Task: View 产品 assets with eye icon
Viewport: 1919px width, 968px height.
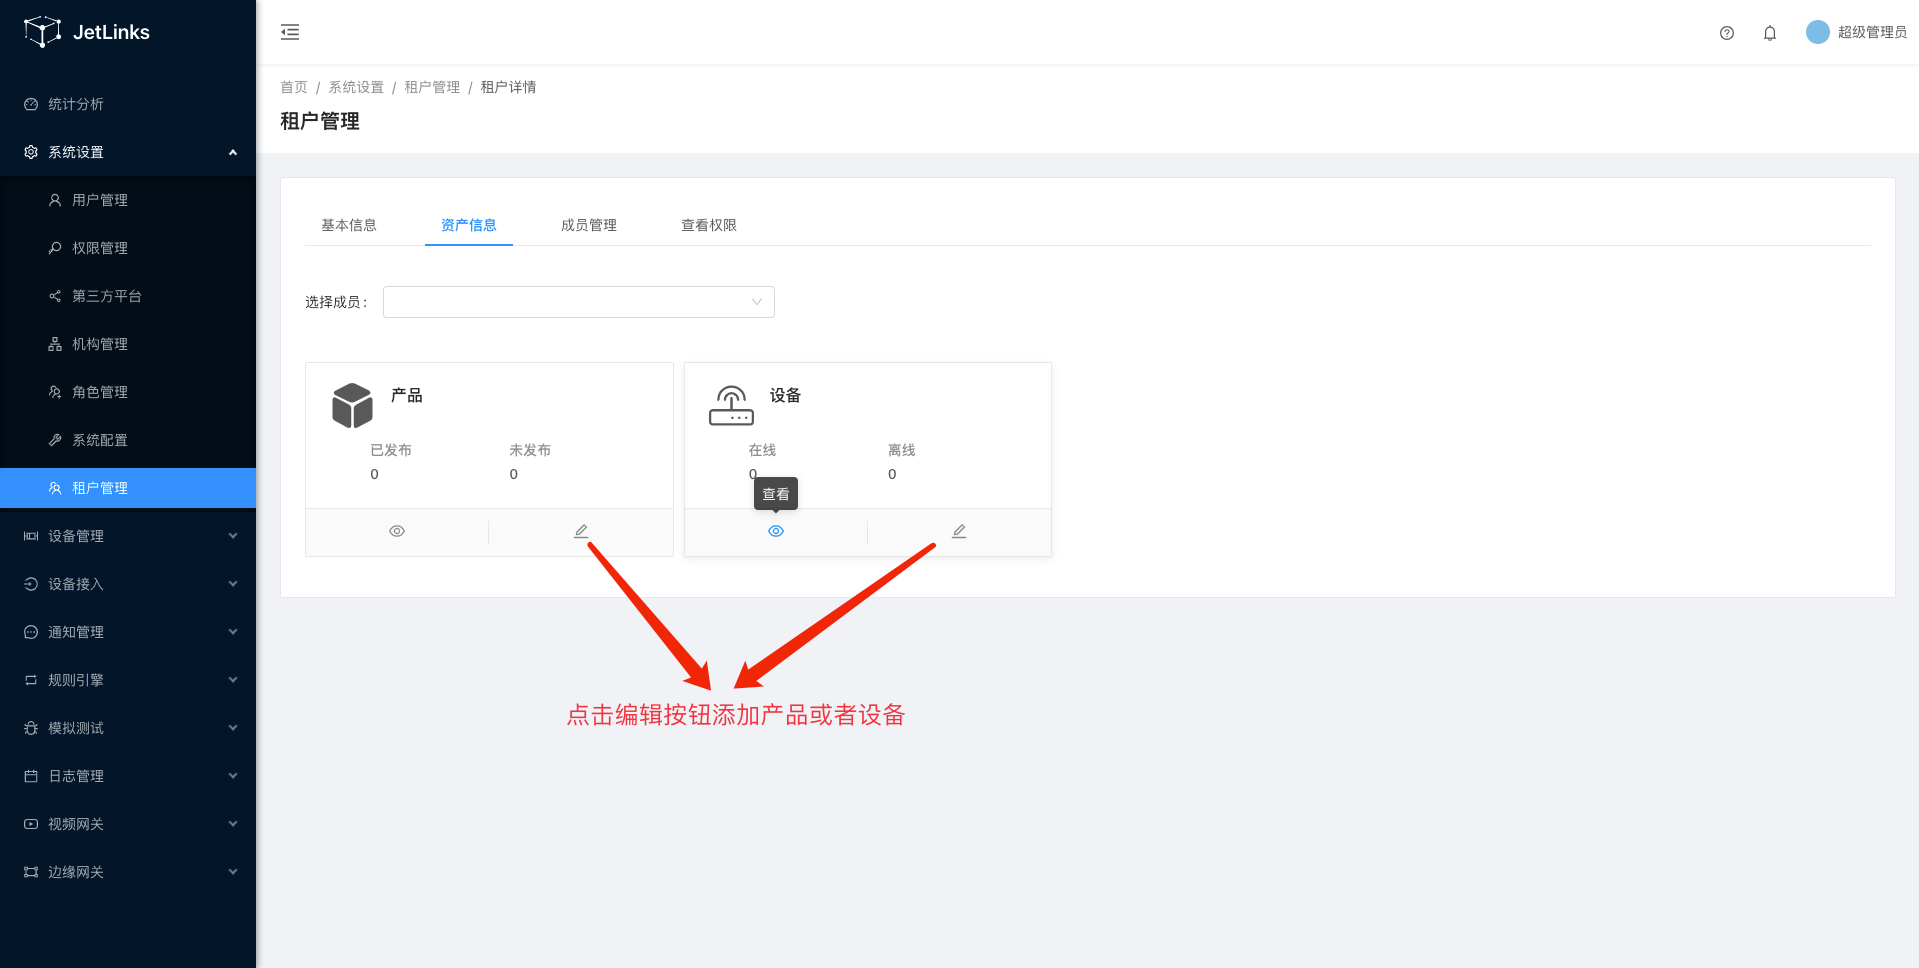Action: (x=397, y=531)
